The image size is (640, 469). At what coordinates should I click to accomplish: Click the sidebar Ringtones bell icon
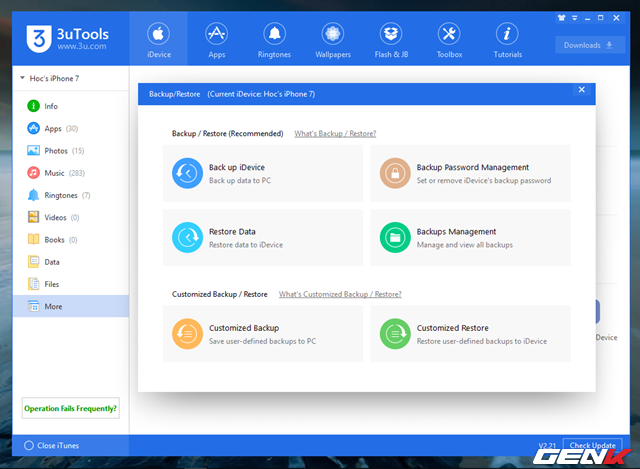(33, 195)
